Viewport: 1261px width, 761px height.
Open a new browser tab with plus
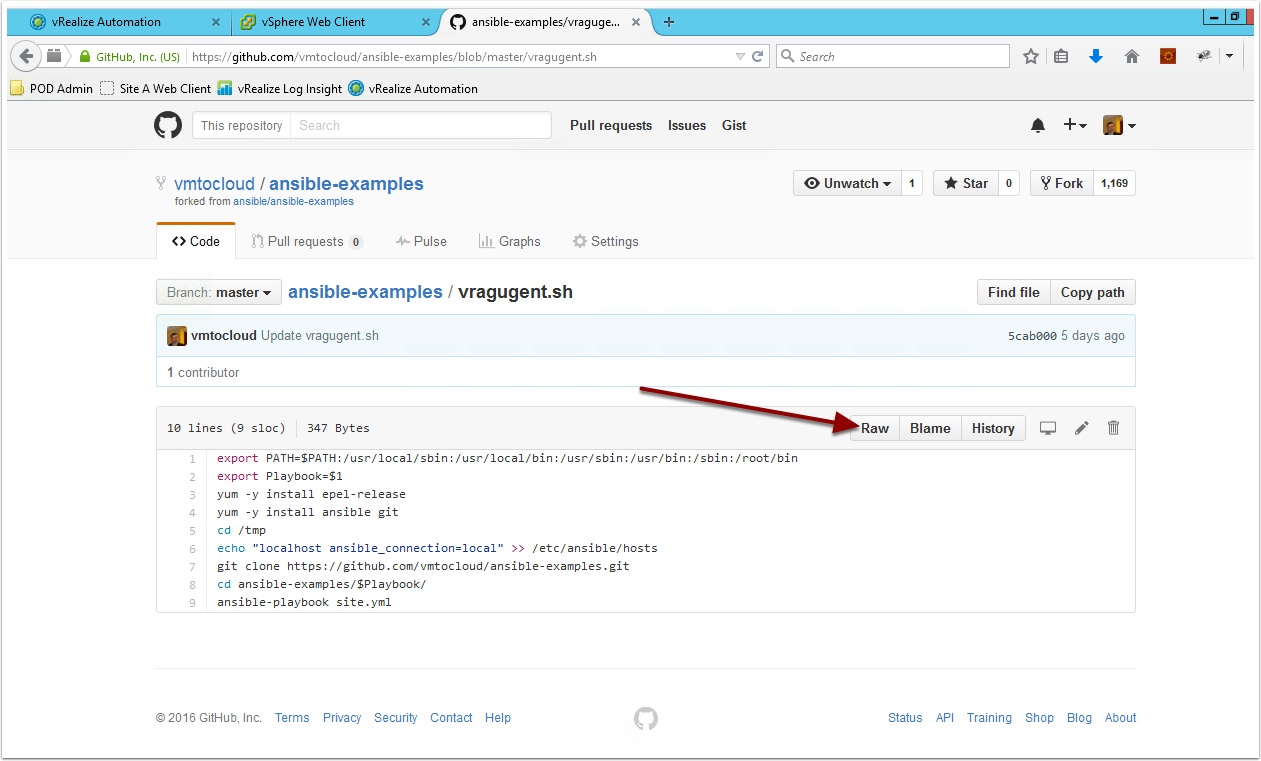[669, 22]
